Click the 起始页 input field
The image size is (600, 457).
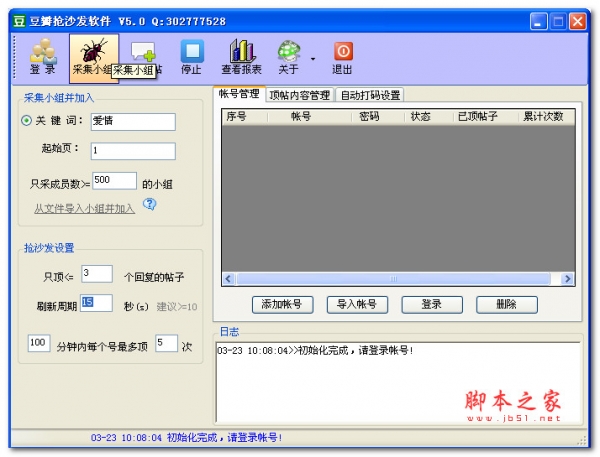tap(133, 151)
